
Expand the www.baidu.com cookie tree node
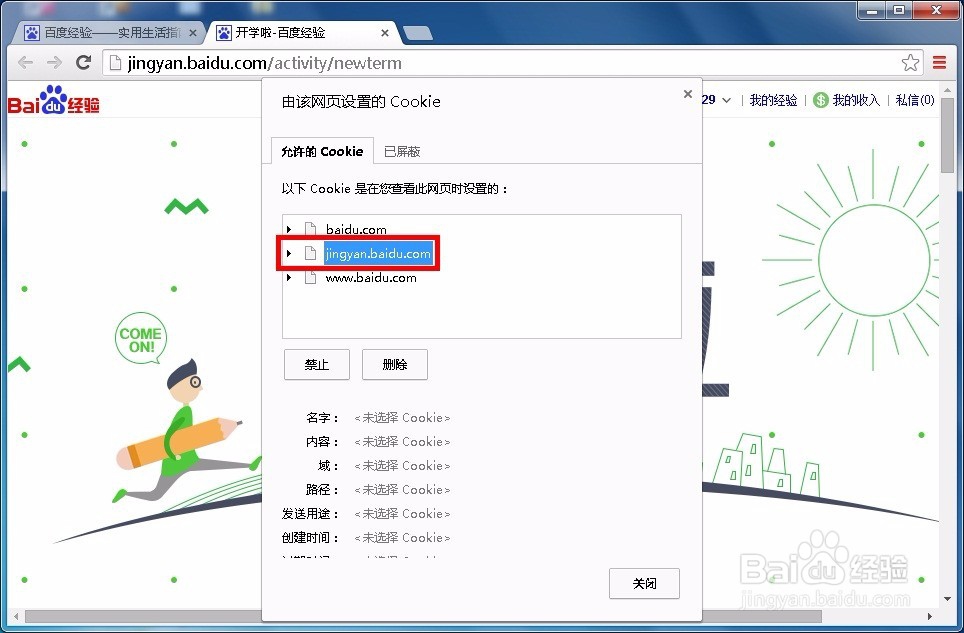click(x=289, y=278)
